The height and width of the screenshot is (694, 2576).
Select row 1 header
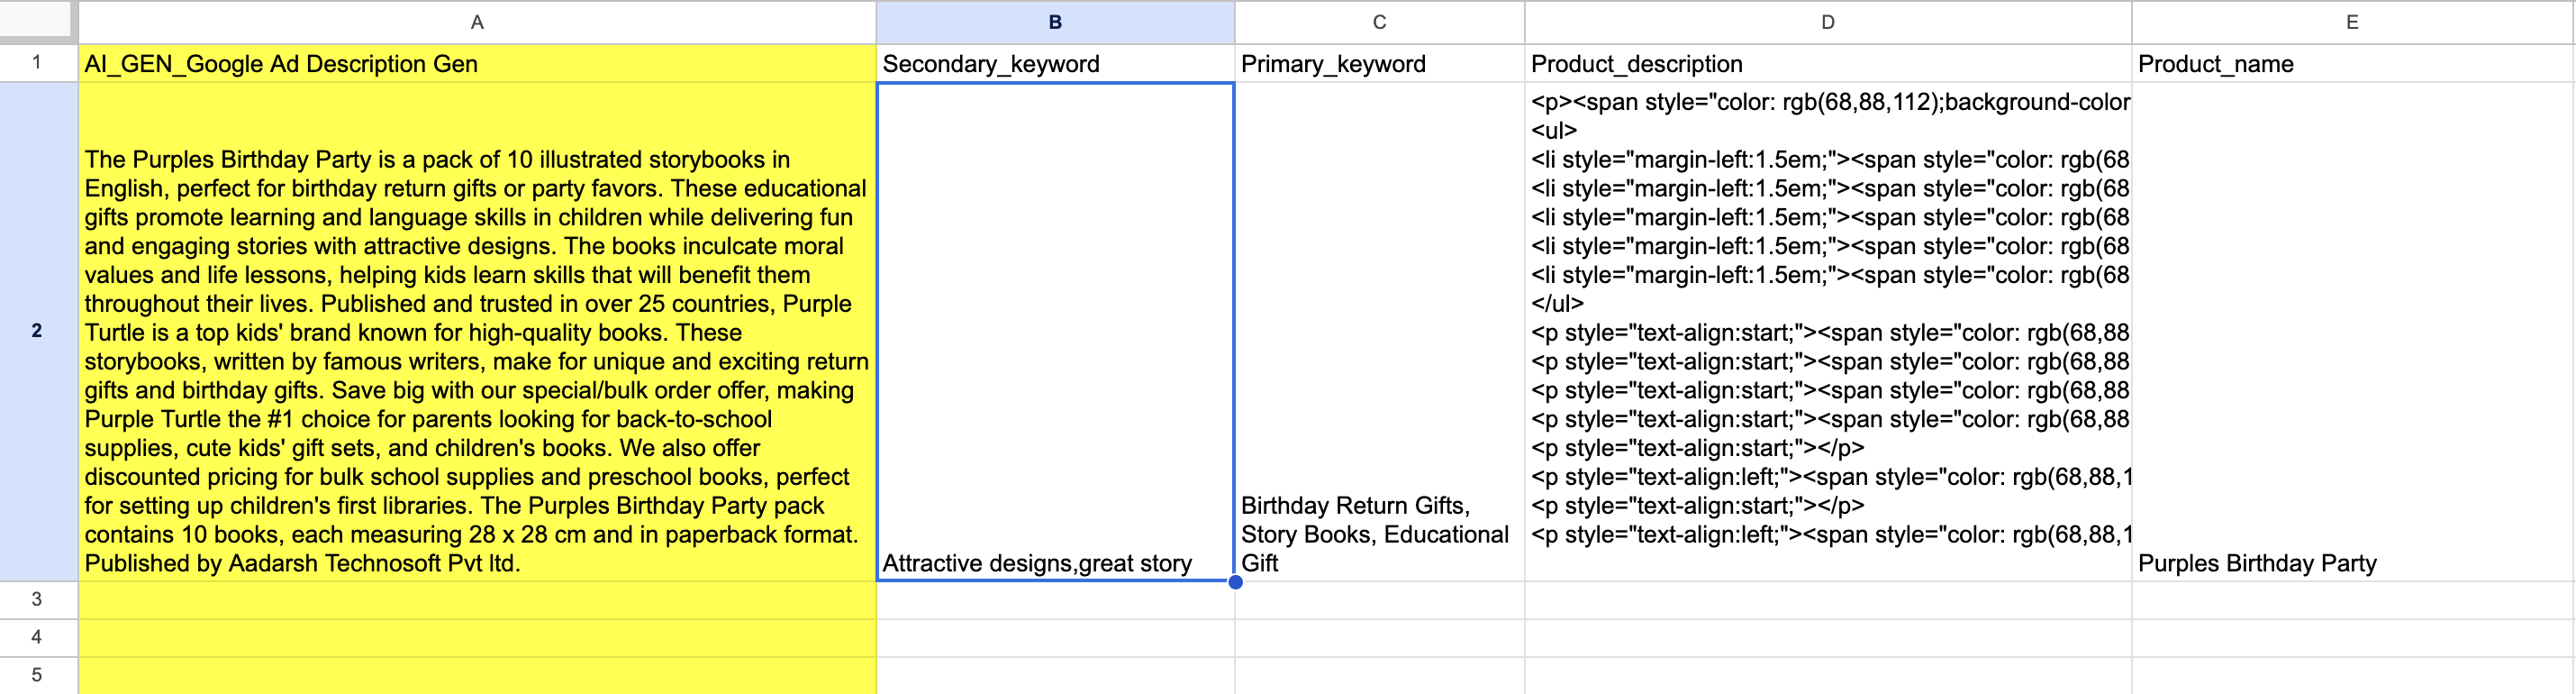(x=38, y=63)
